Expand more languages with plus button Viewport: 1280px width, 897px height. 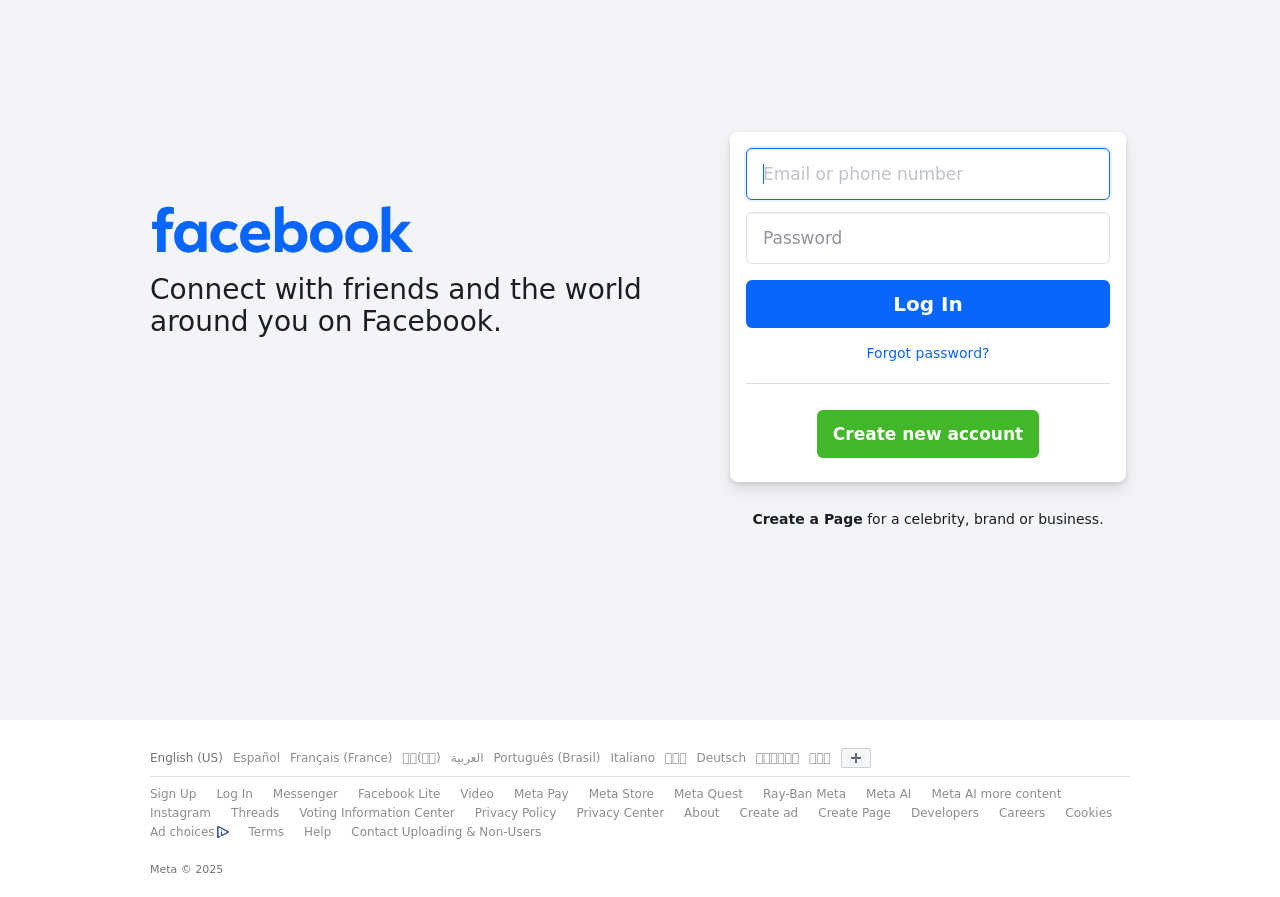pyautogui.click(x=855, y=758)
